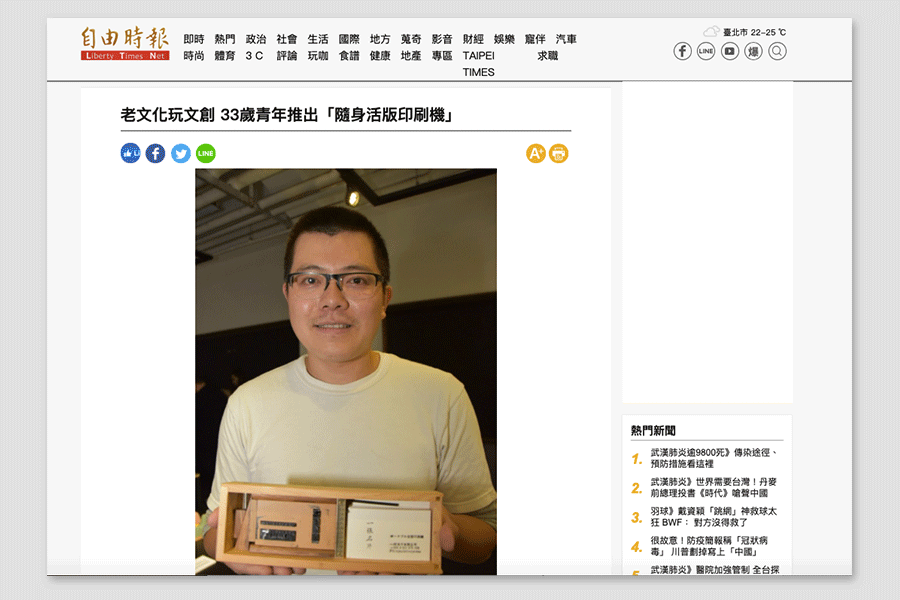Go to the 即時 news menu item
The height and width of the screenshot is (600, 900).
[x=194, y=39]
